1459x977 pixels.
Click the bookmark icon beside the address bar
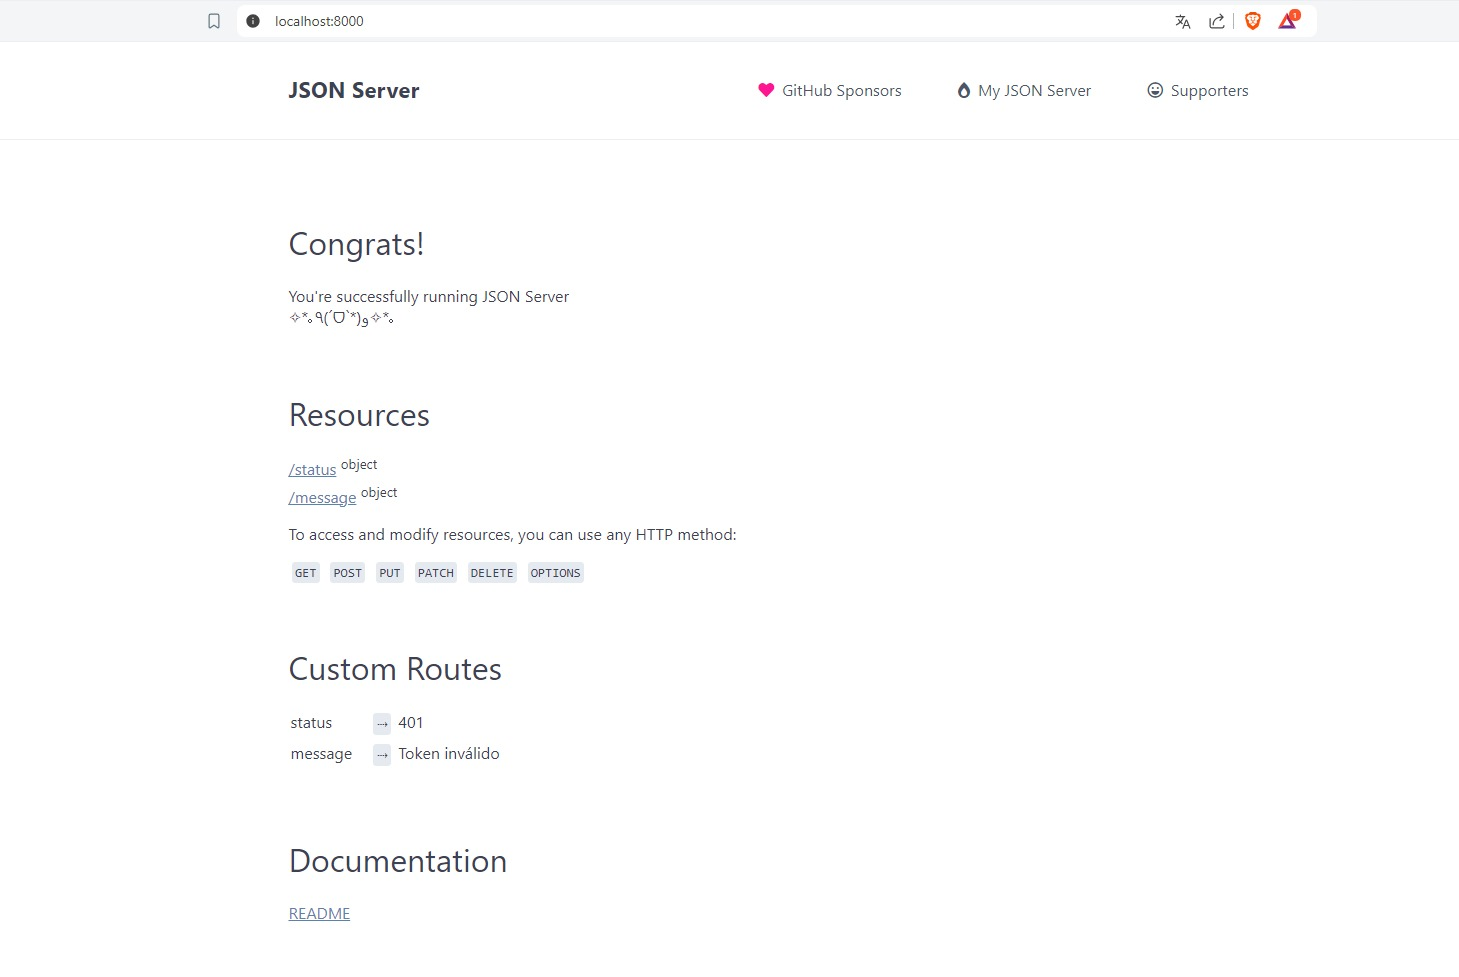tap(214, 21)
